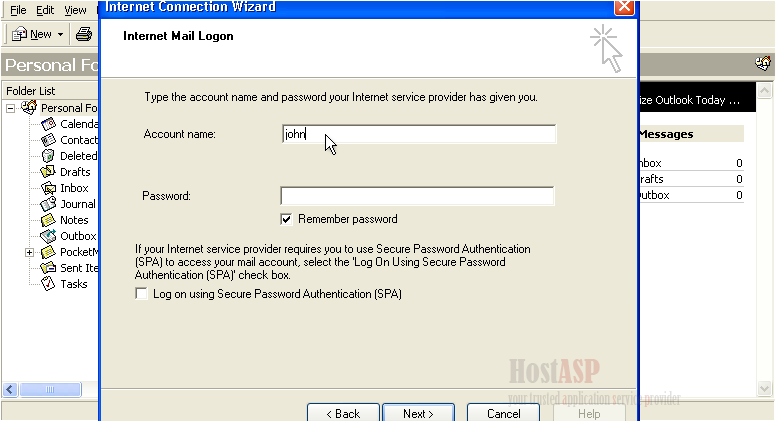This screenshot has width=776, height=422.
Task: Click the Print toolbar icon
Action: (x=84, y=34)
